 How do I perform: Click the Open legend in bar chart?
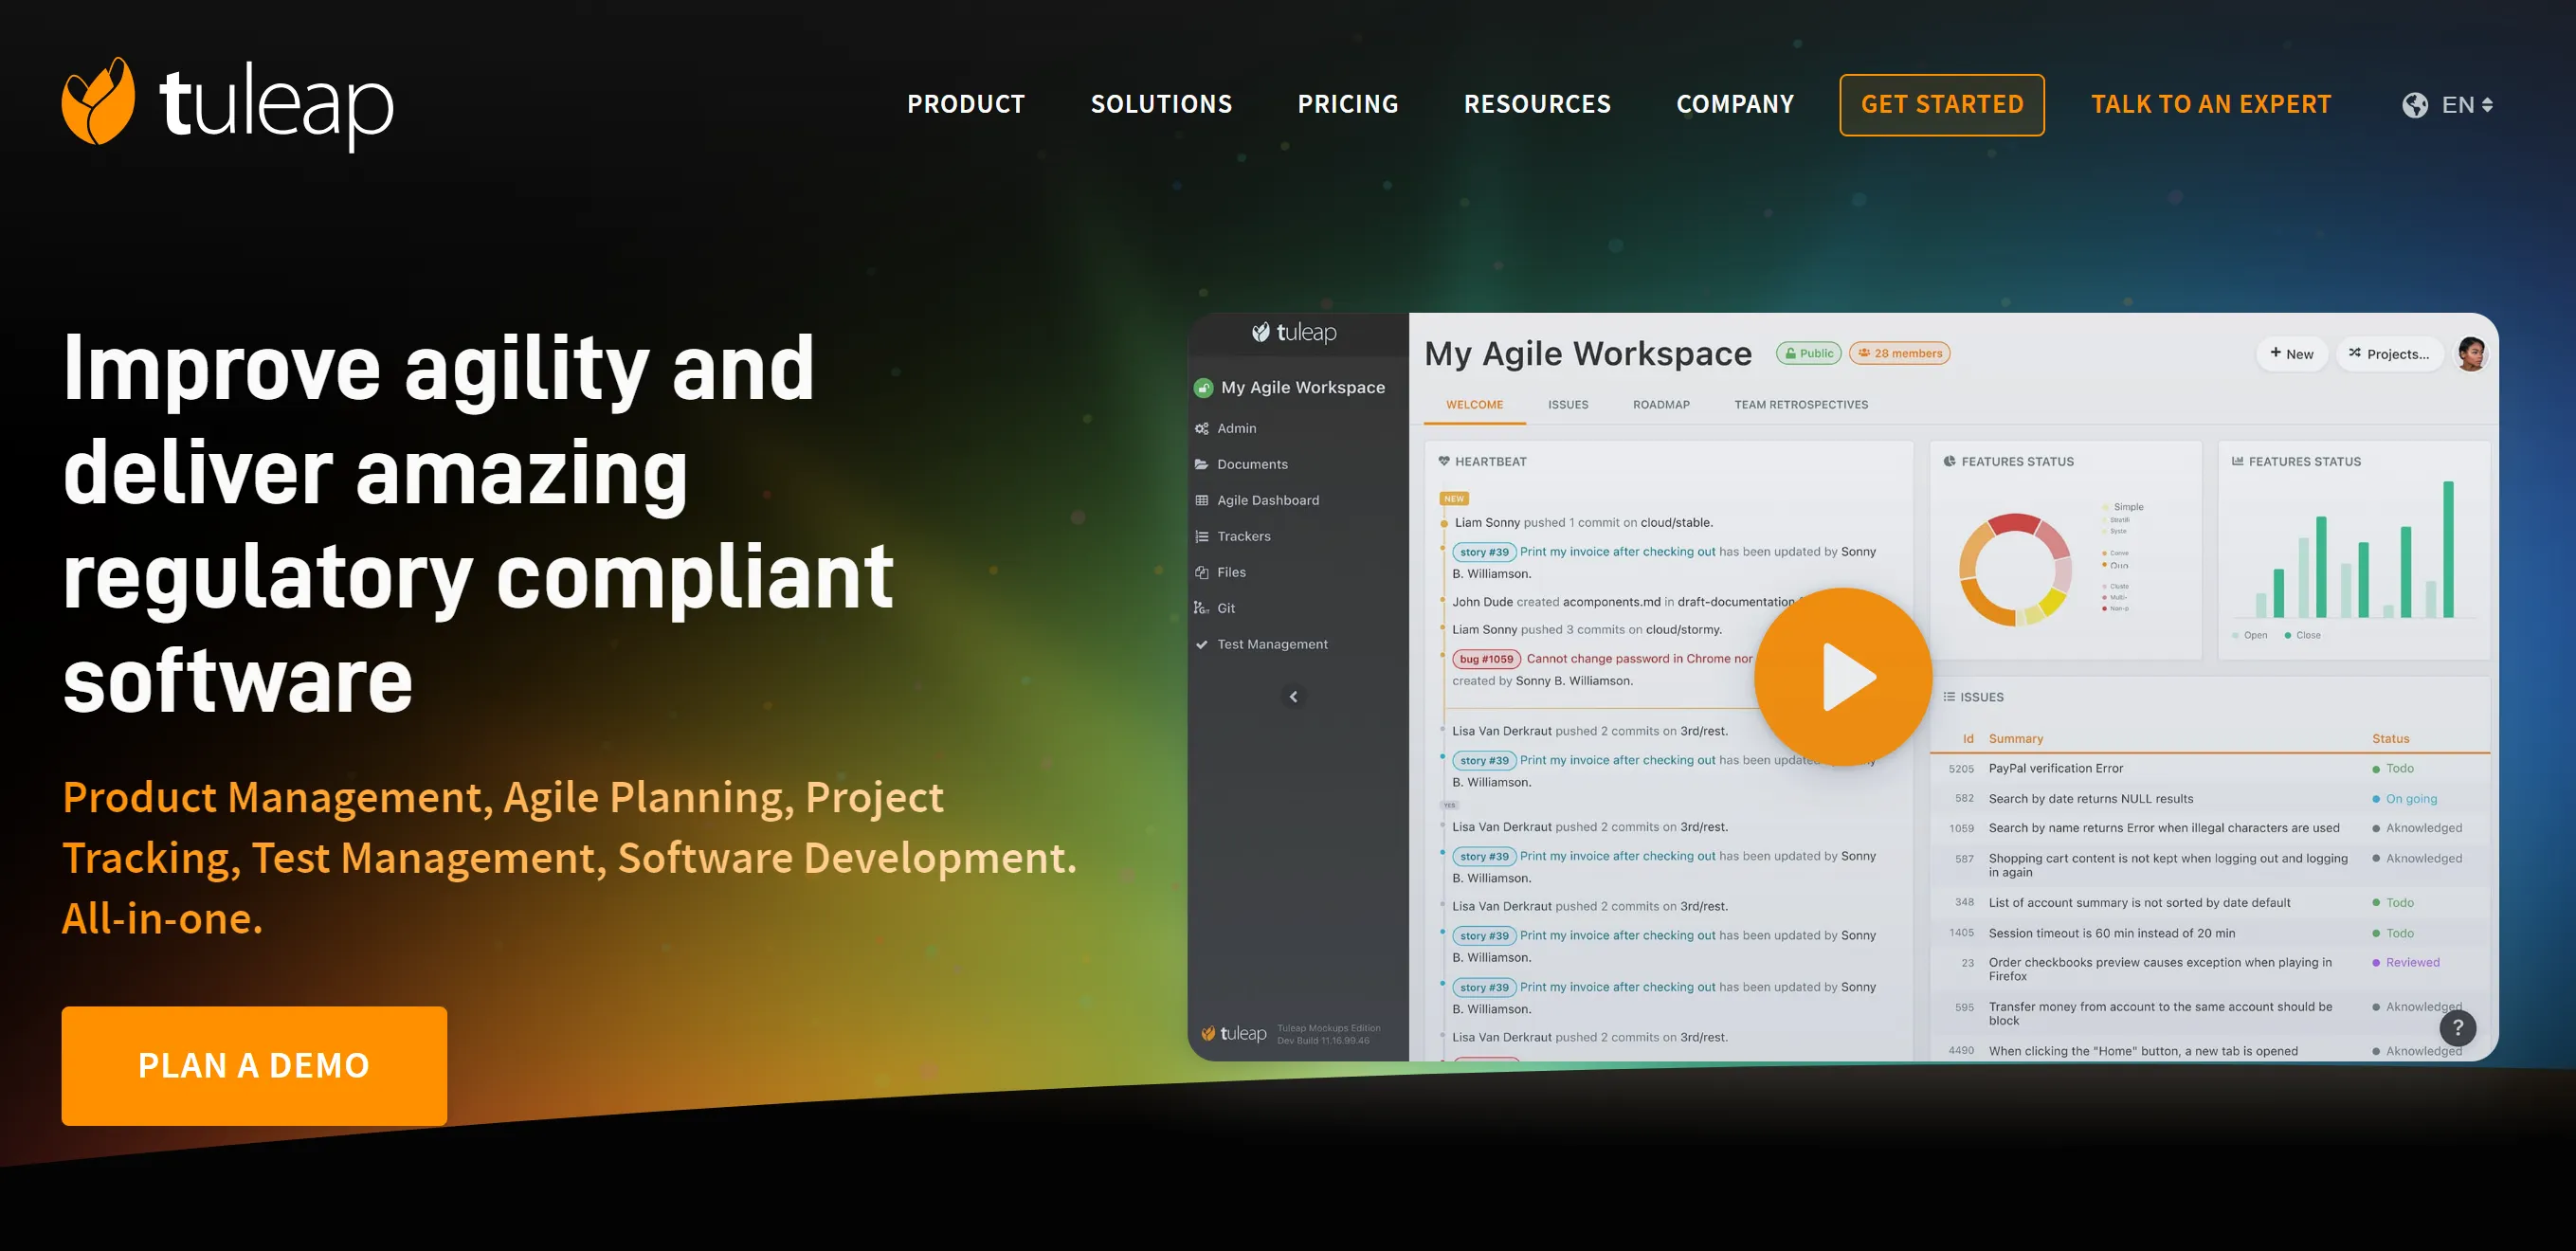click(x=2249, y=635)
